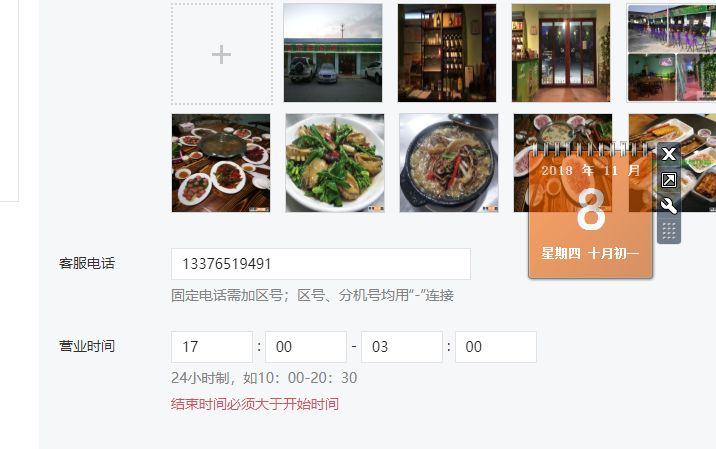
Task: Click the 客服电话 phone number field
Action: (x=321, y=264)
